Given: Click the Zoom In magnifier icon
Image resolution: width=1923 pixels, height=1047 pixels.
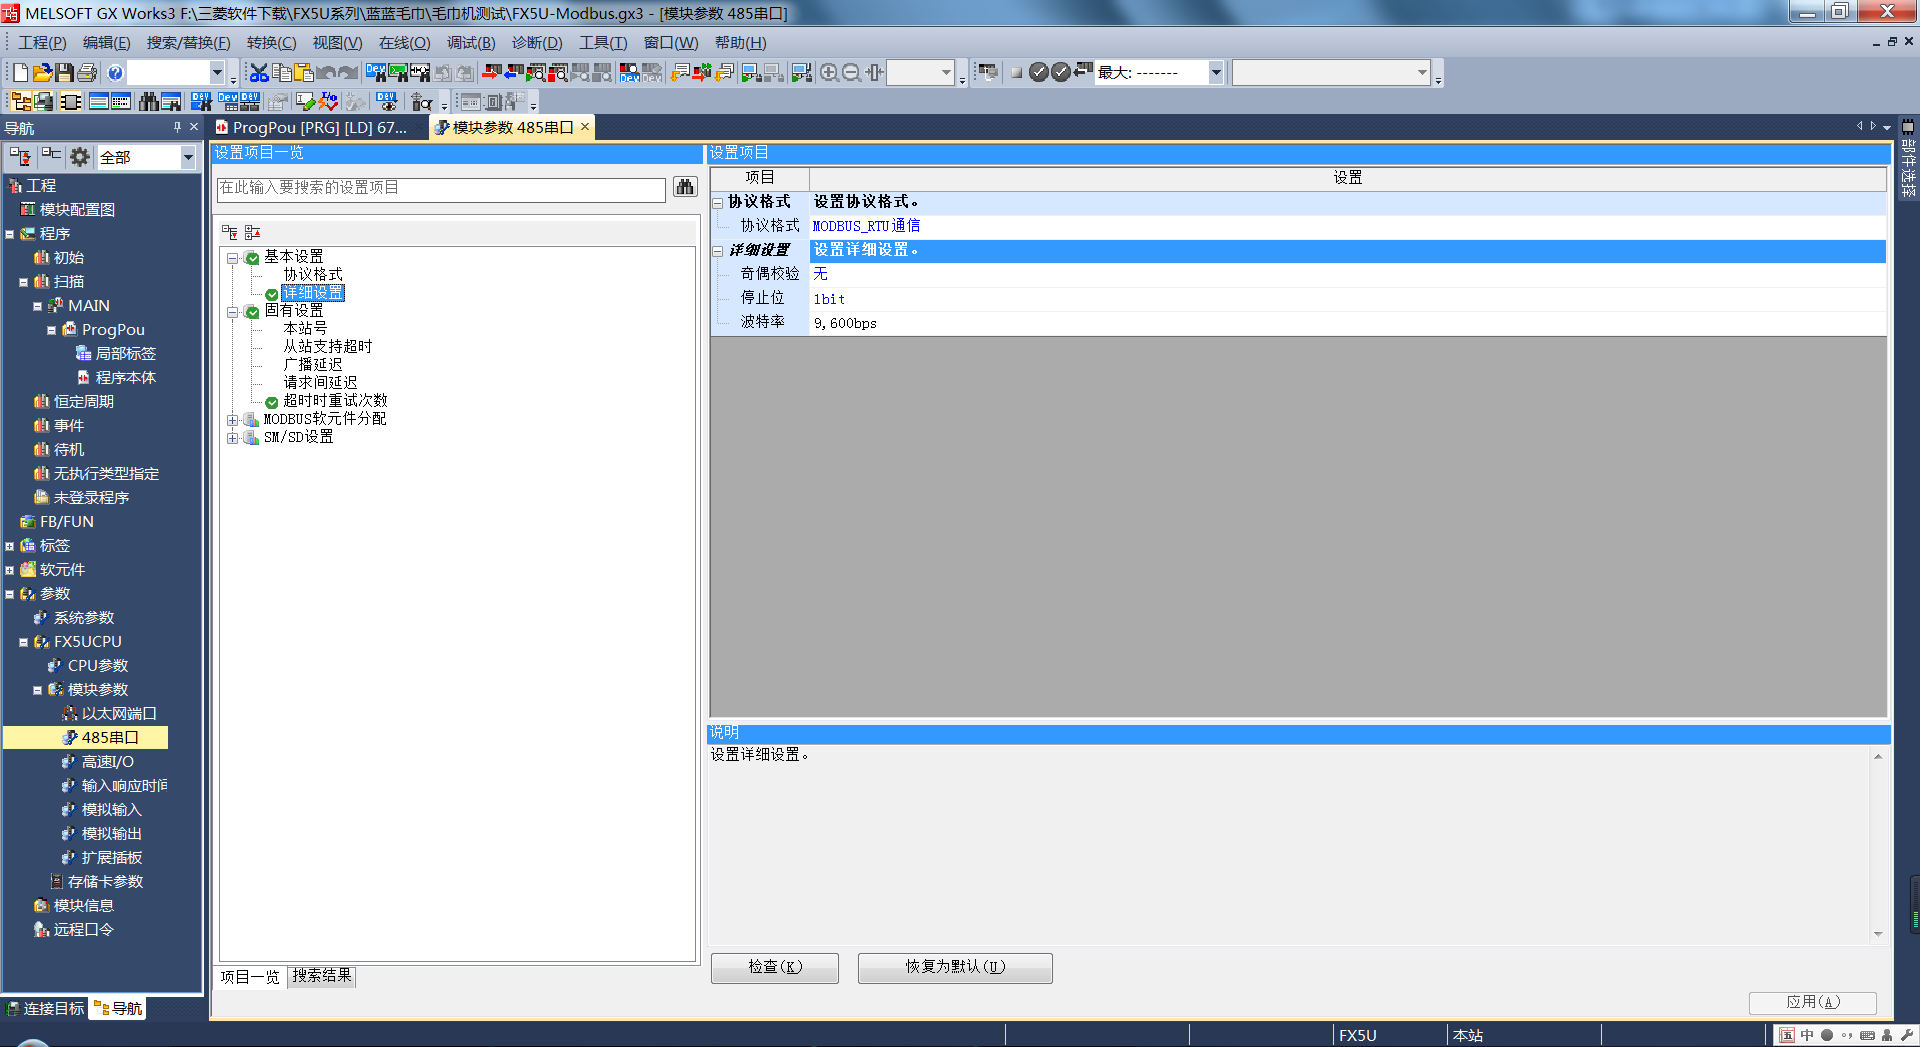Looking at the screenshot, I should coord(829,72).
